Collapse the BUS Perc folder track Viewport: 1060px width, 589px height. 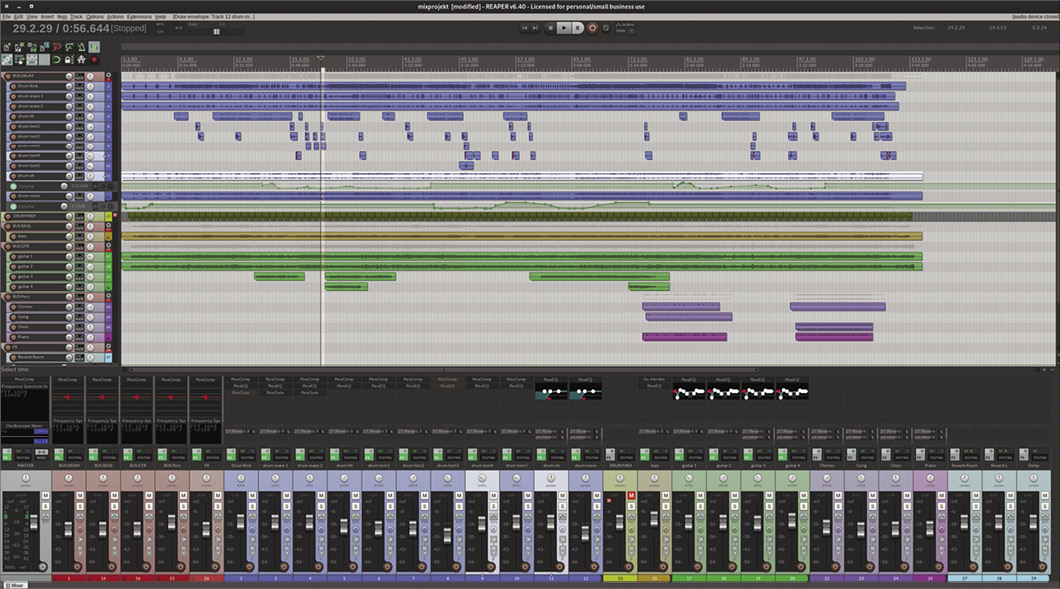pyautogui.click(x=108, y=295)
